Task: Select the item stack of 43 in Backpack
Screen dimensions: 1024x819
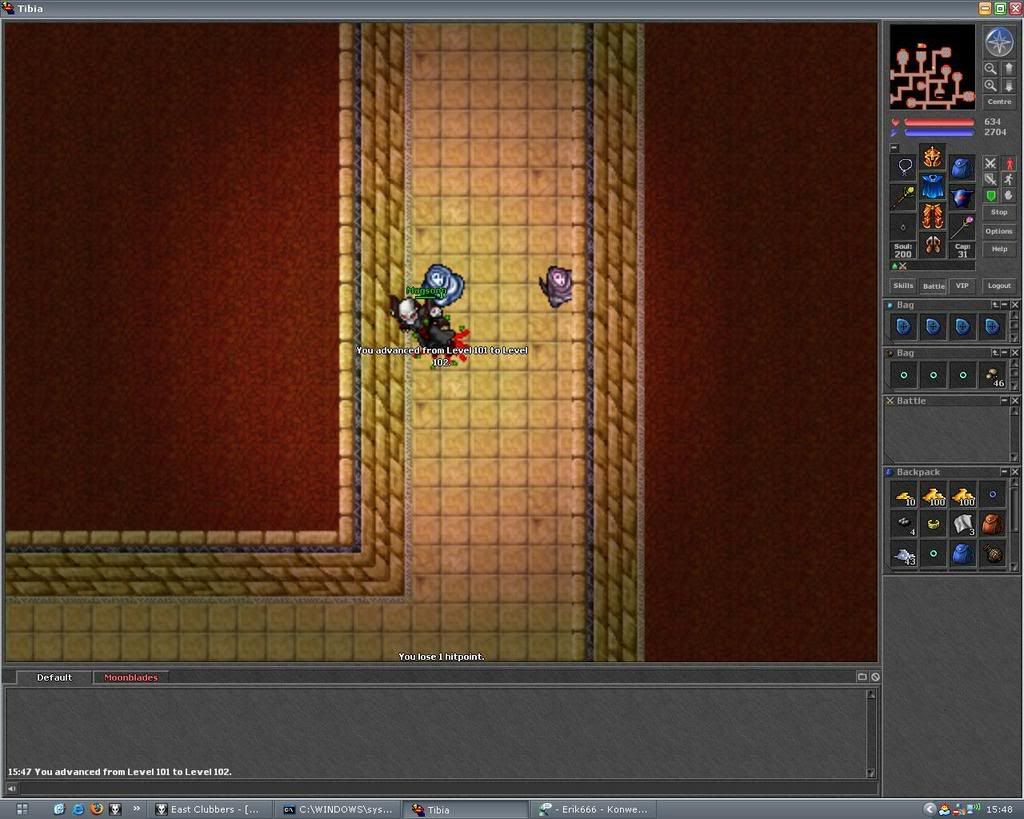Action: coord(904,554)
